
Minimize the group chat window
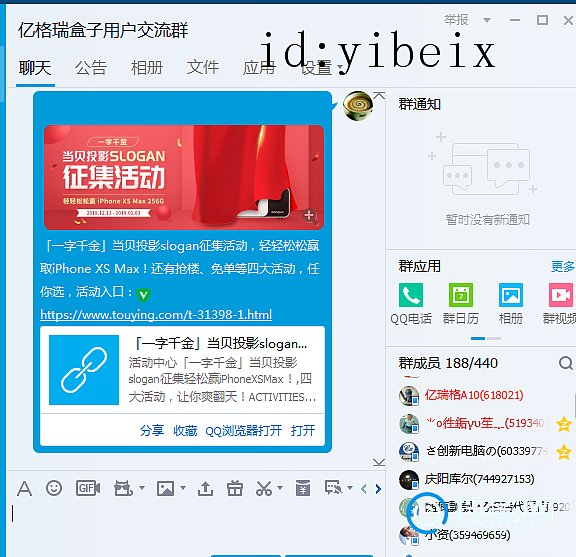point(515,20)
